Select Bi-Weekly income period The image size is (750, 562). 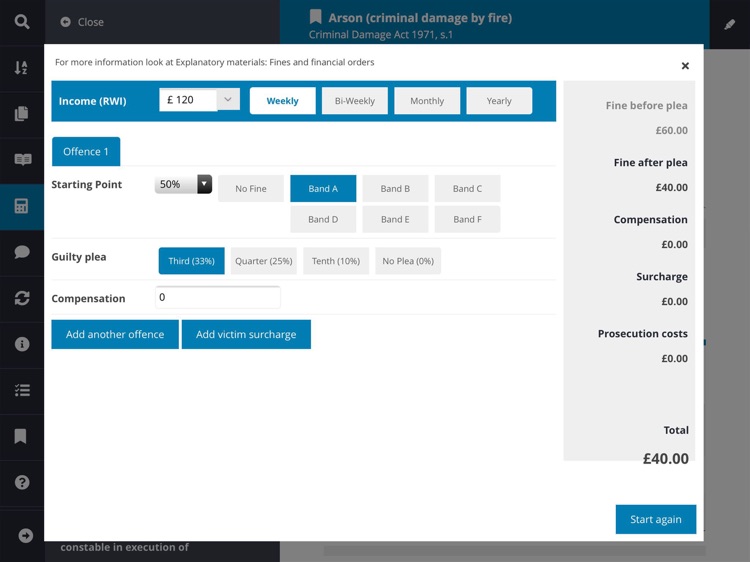click(354, 101)
